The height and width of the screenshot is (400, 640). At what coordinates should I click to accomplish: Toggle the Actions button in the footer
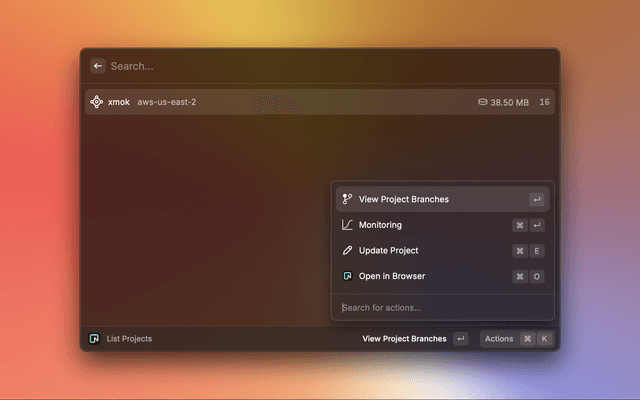click(x=499, y=339)
